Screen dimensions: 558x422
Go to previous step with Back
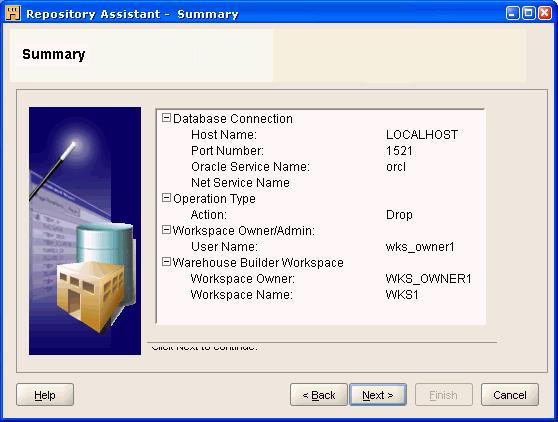319,395
